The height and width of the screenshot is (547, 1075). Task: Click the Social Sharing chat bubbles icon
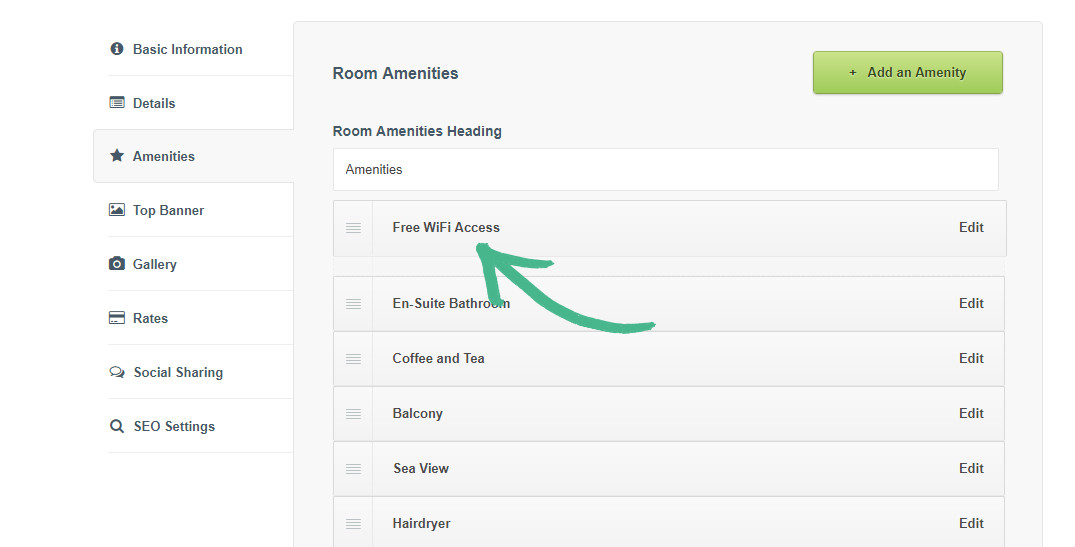click(x=117, y=372)
